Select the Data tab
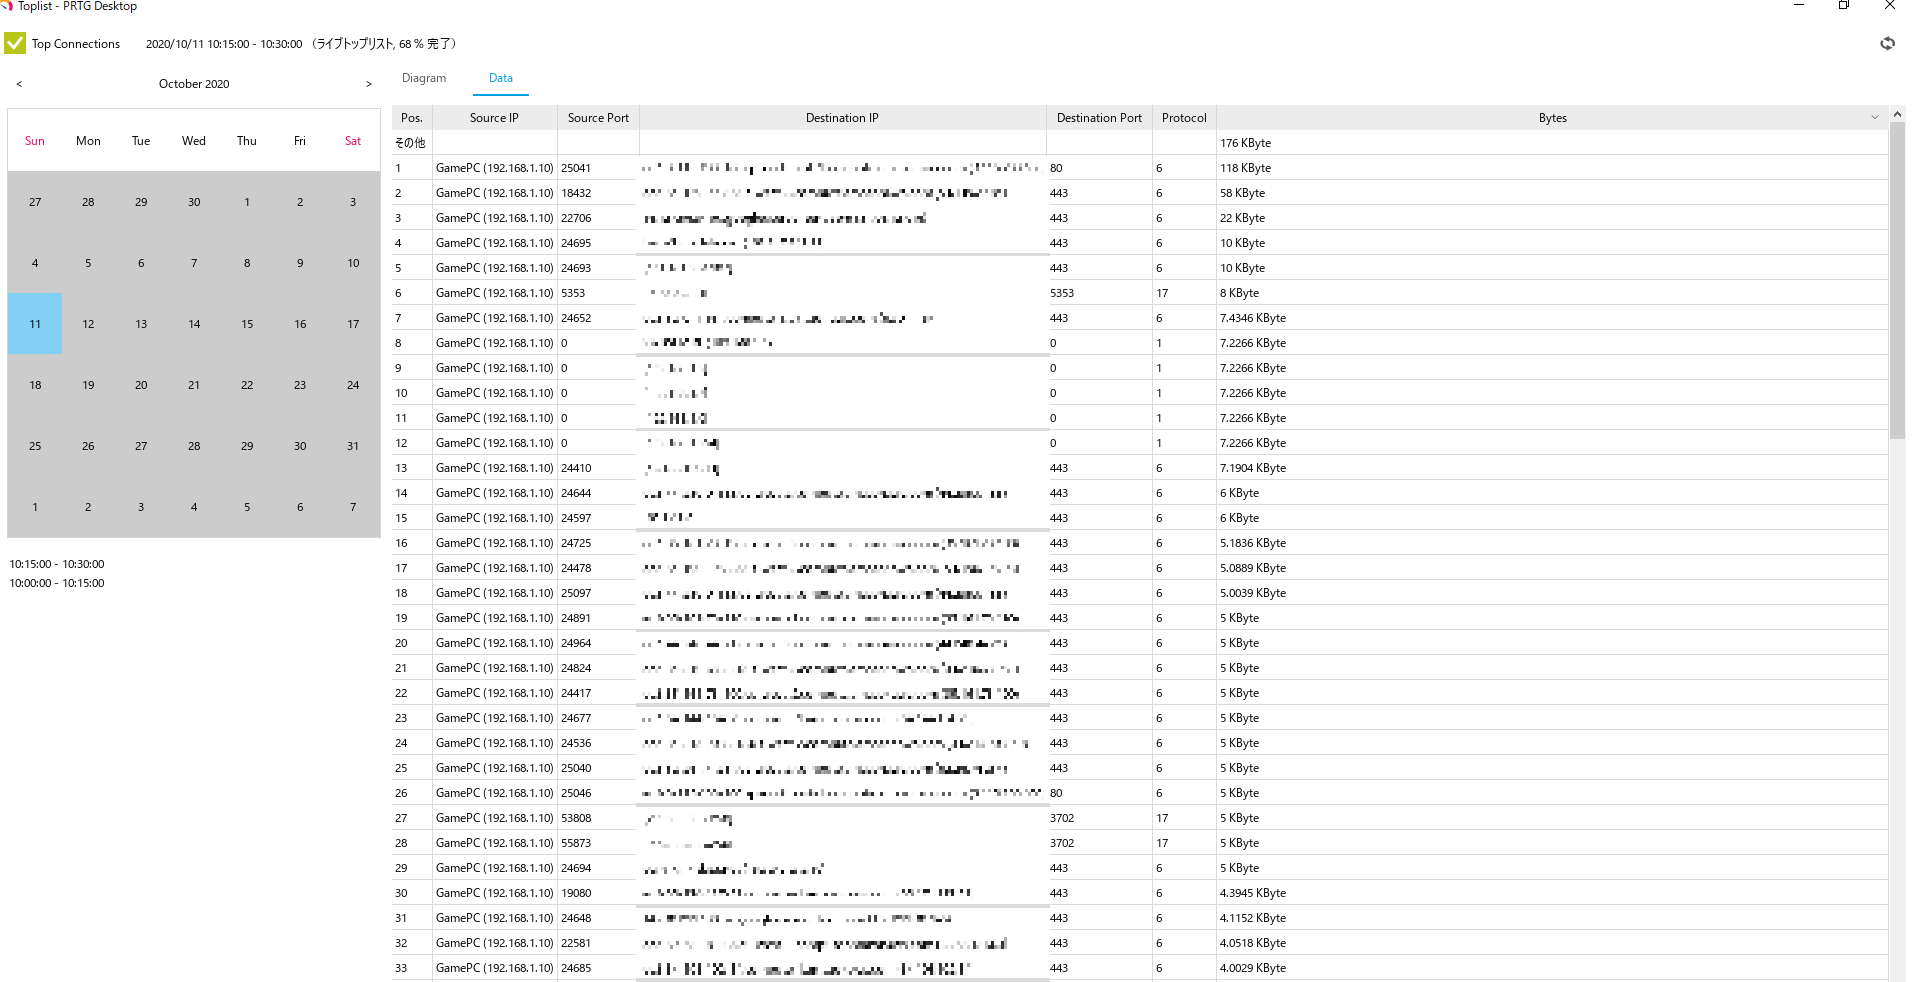This screenshot has width=1912, height=982. click(x=501, y=78)
